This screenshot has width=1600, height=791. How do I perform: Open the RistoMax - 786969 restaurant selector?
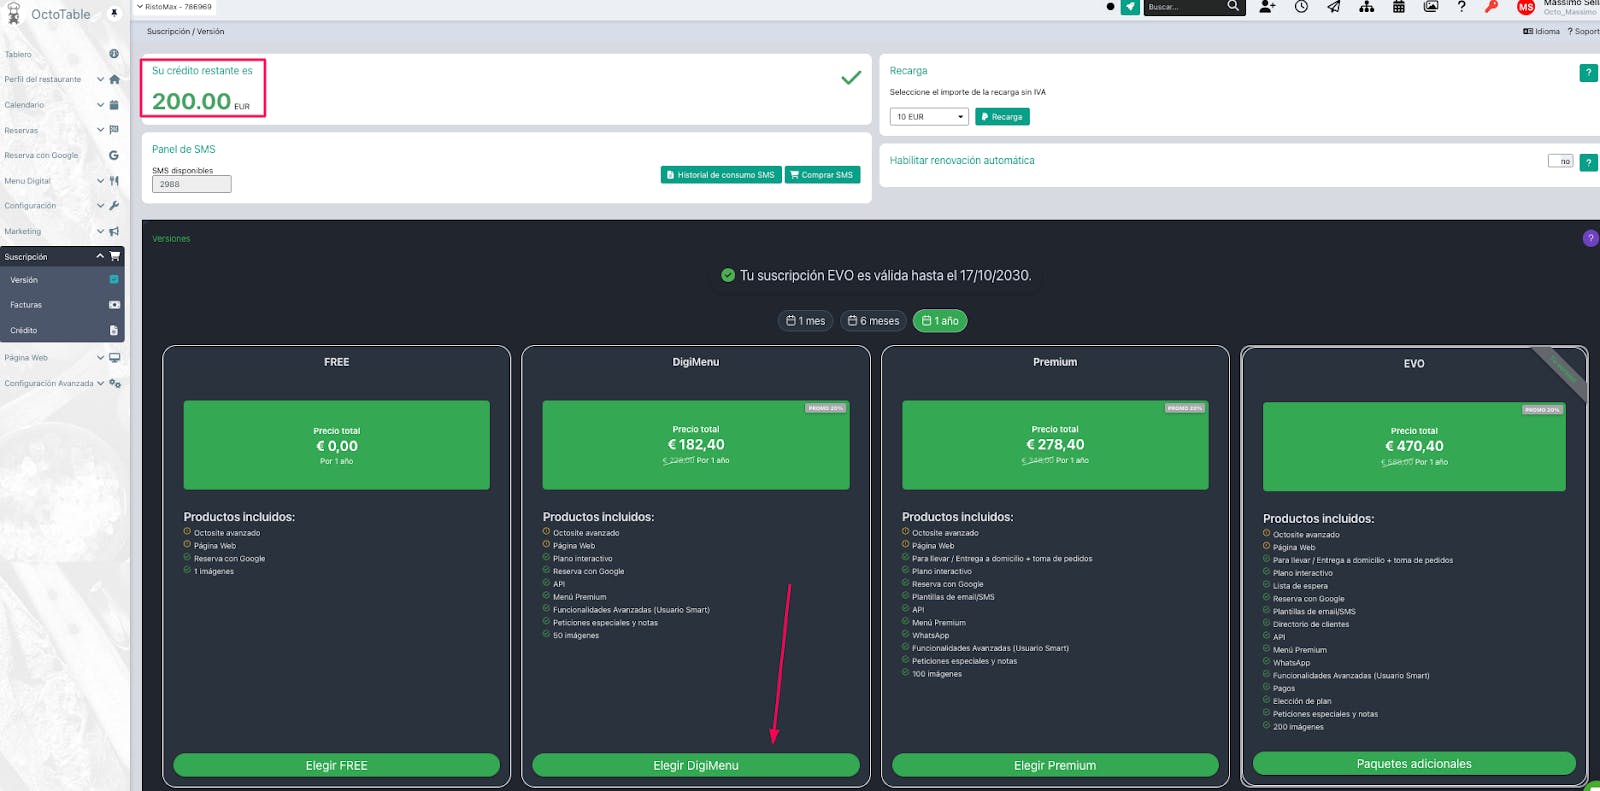174,7
